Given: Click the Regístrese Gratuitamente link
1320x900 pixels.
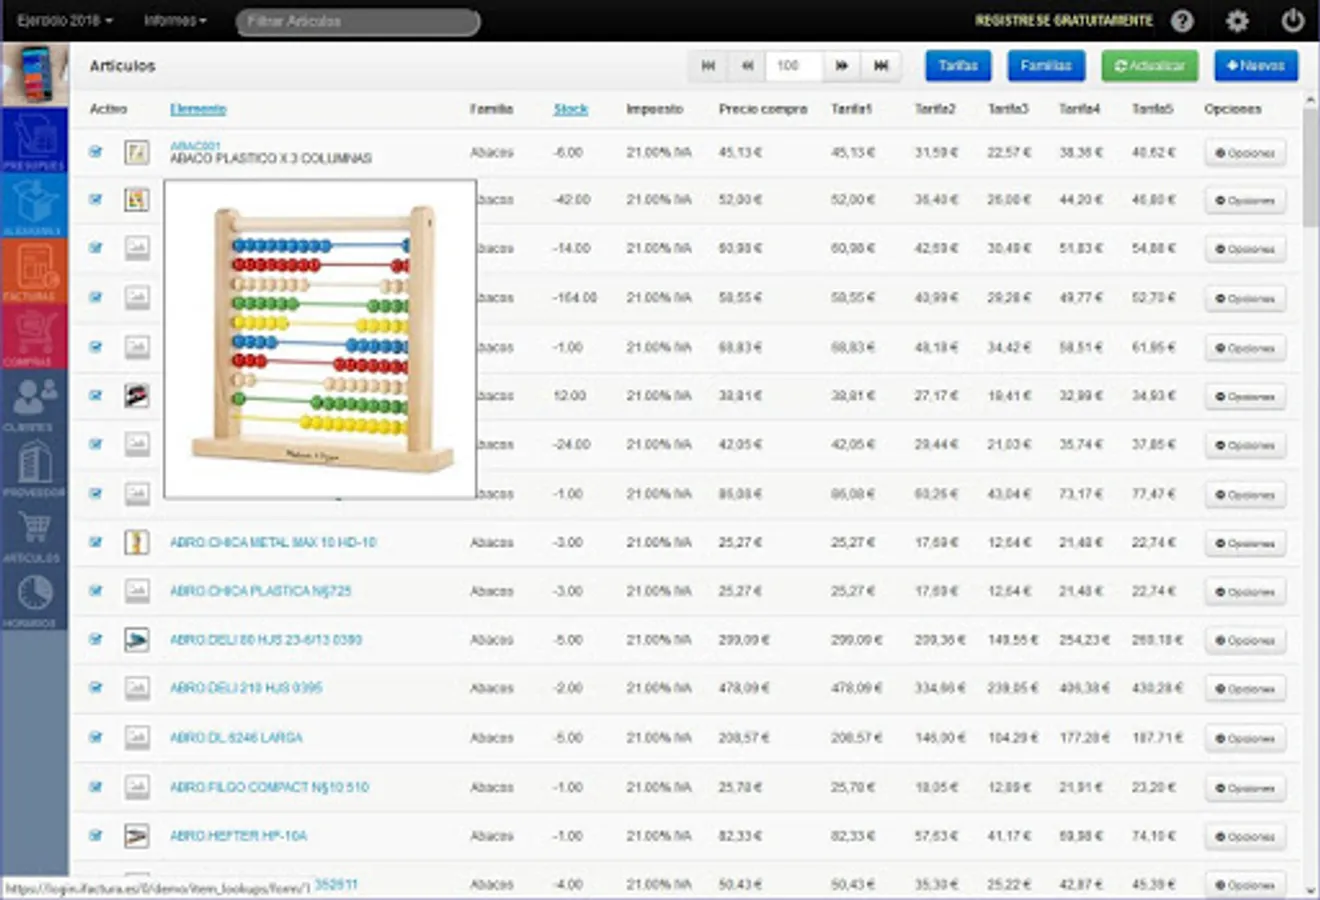Looking at the screenshot, I should [1064, 21].
